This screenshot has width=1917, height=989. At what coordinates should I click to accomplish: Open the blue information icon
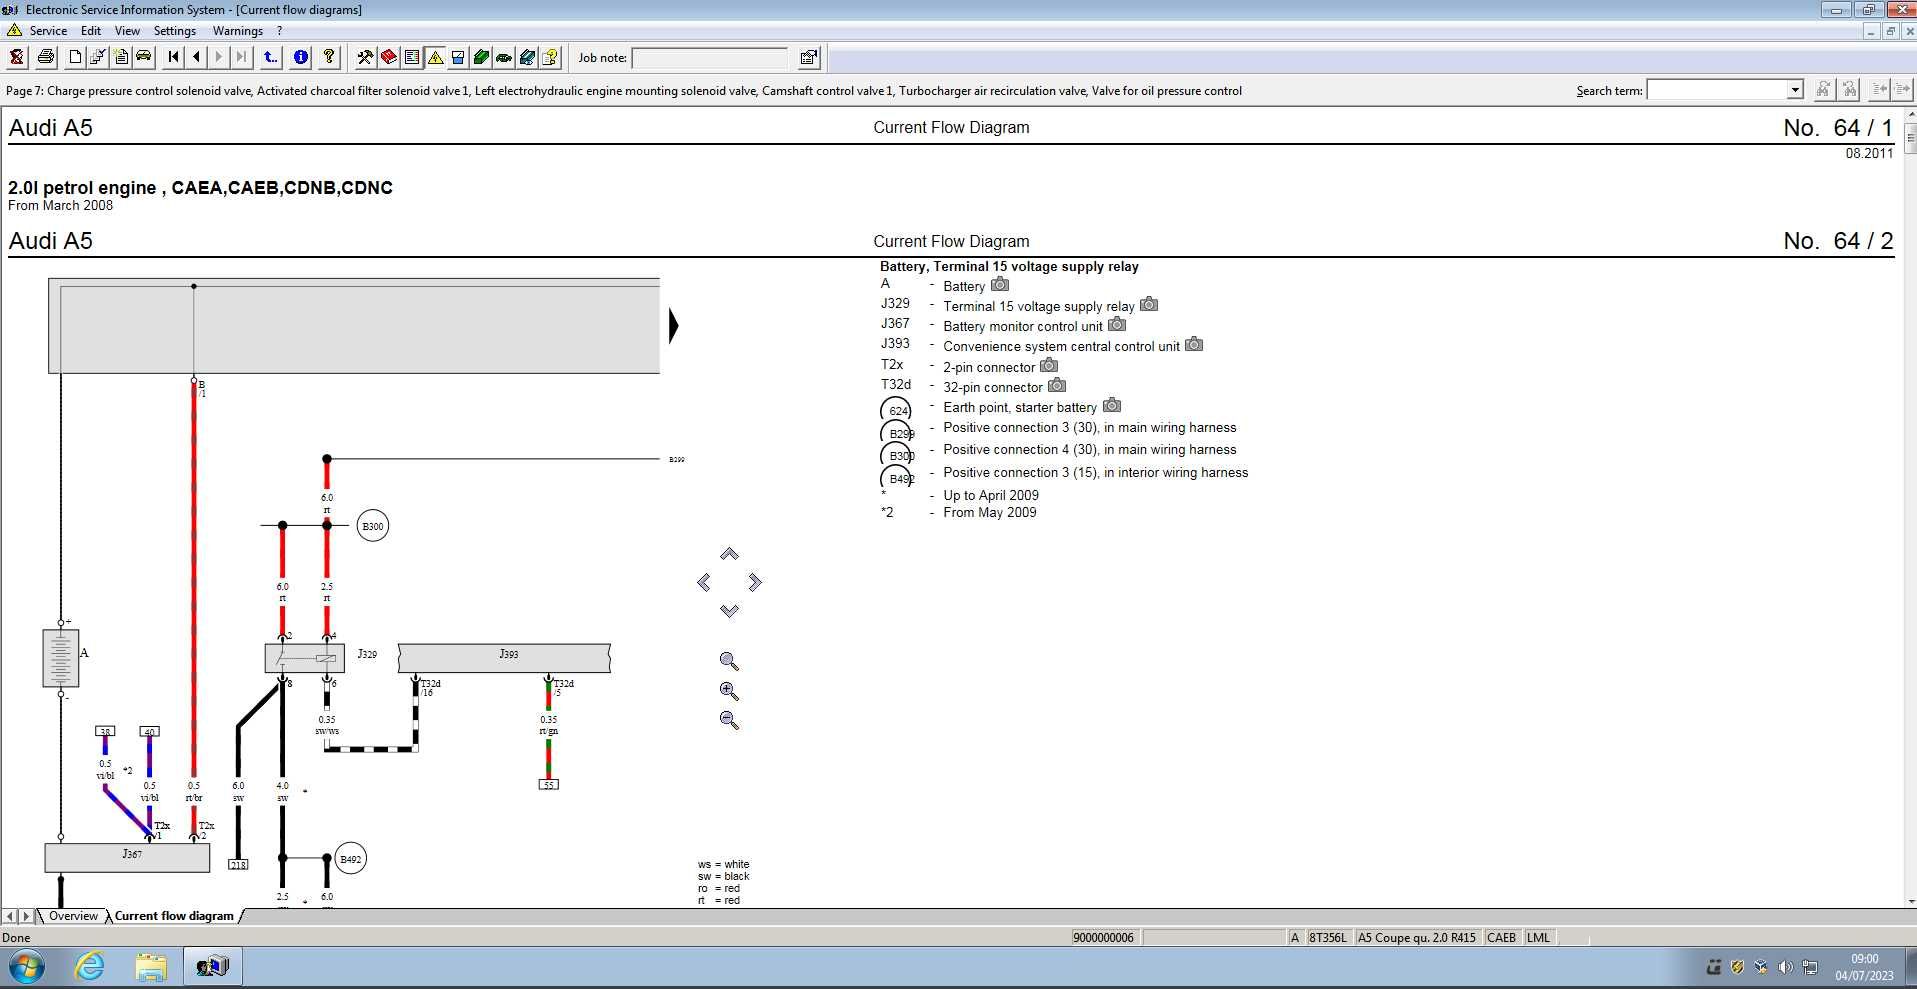pos(300,57)
